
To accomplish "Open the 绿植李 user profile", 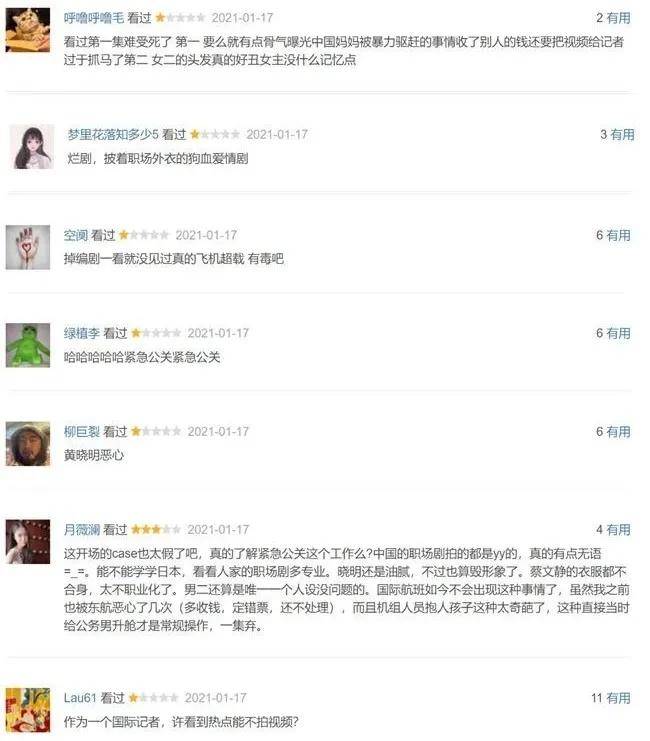I will point(82,334).
